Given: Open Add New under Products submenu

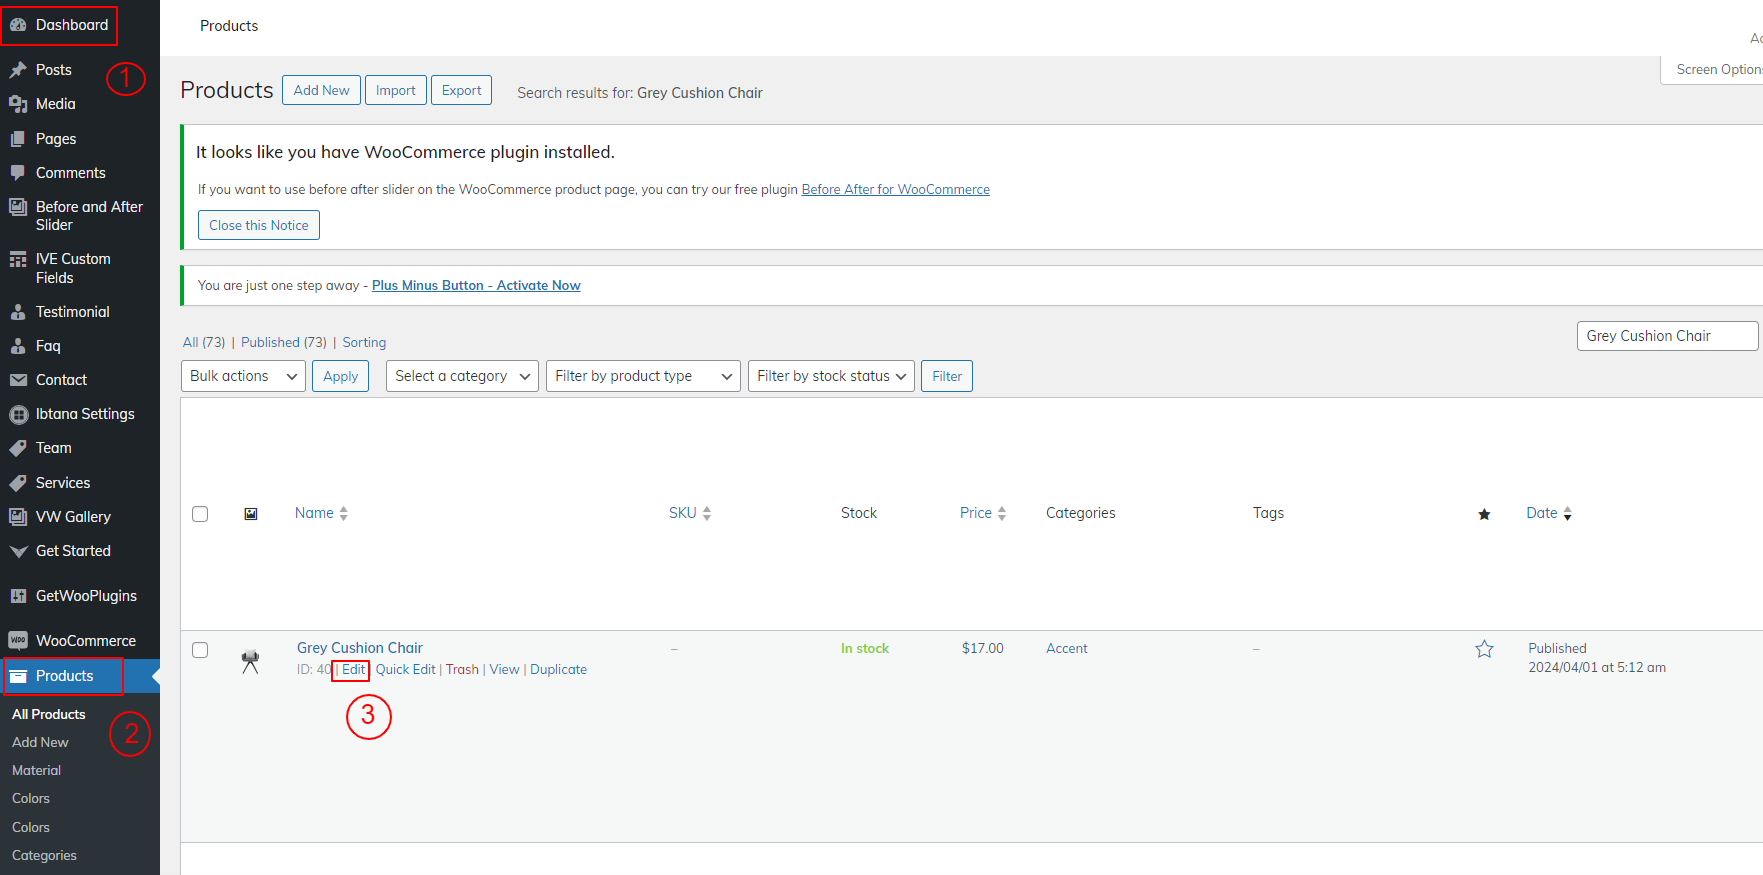Looking at the screenshot, I should click(40, 742).
